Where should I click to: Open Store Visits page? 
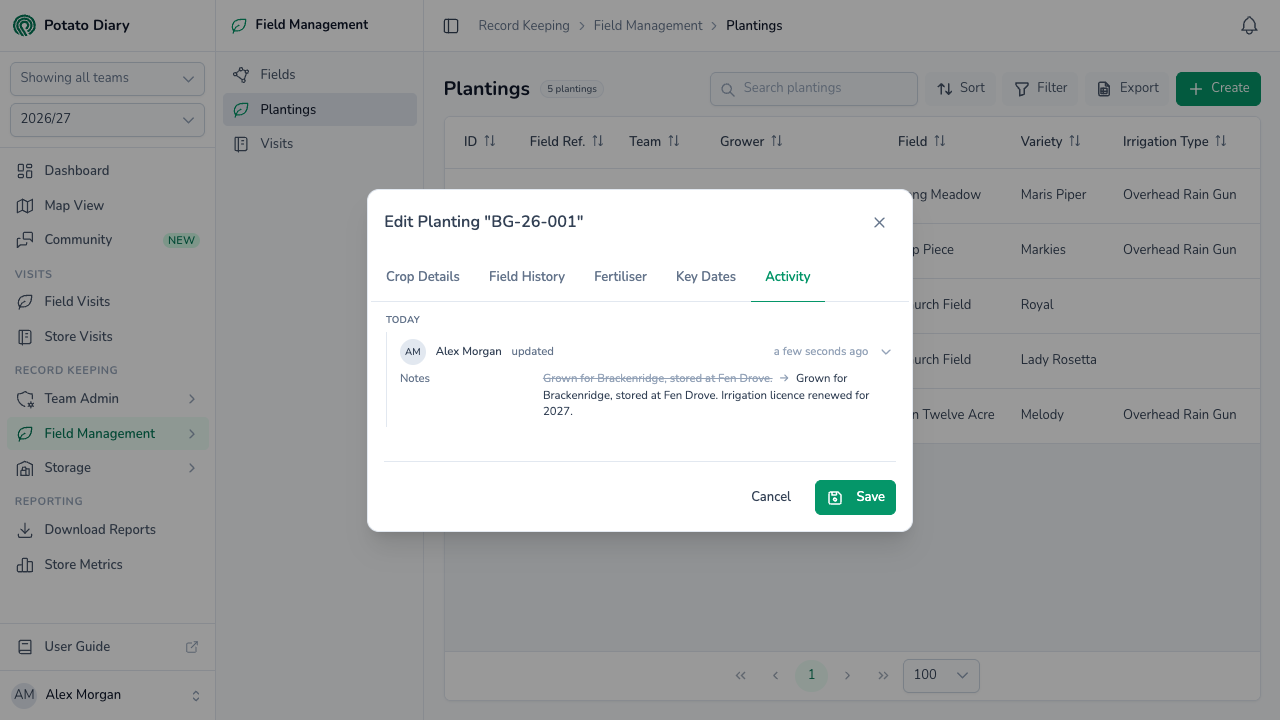pyautogui.click(x=108, y=337)
